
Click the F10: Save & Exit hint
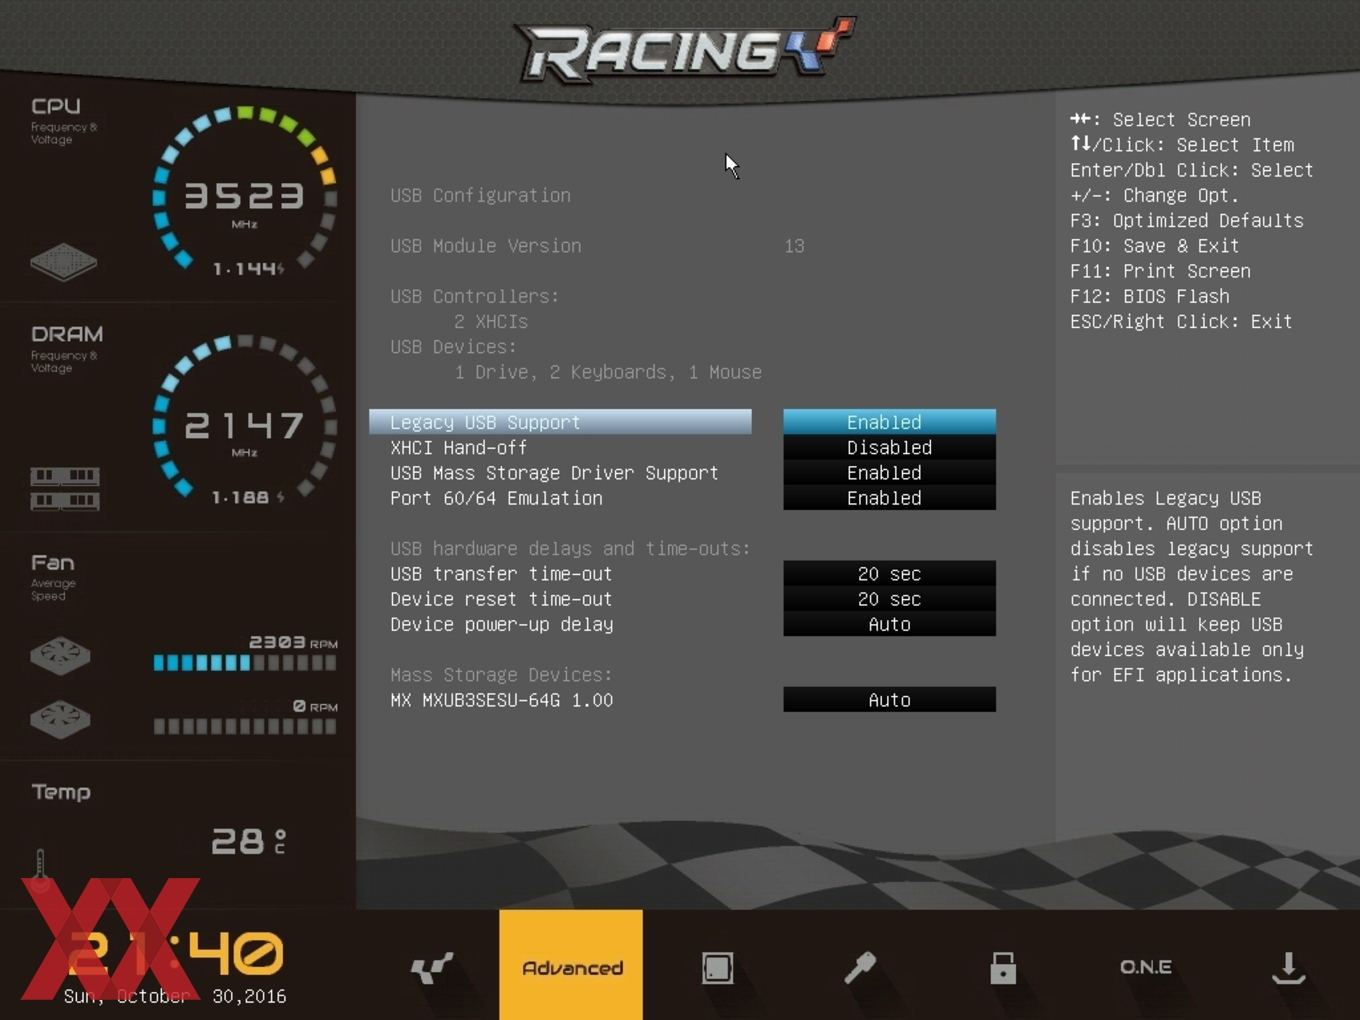point(1154,246)
